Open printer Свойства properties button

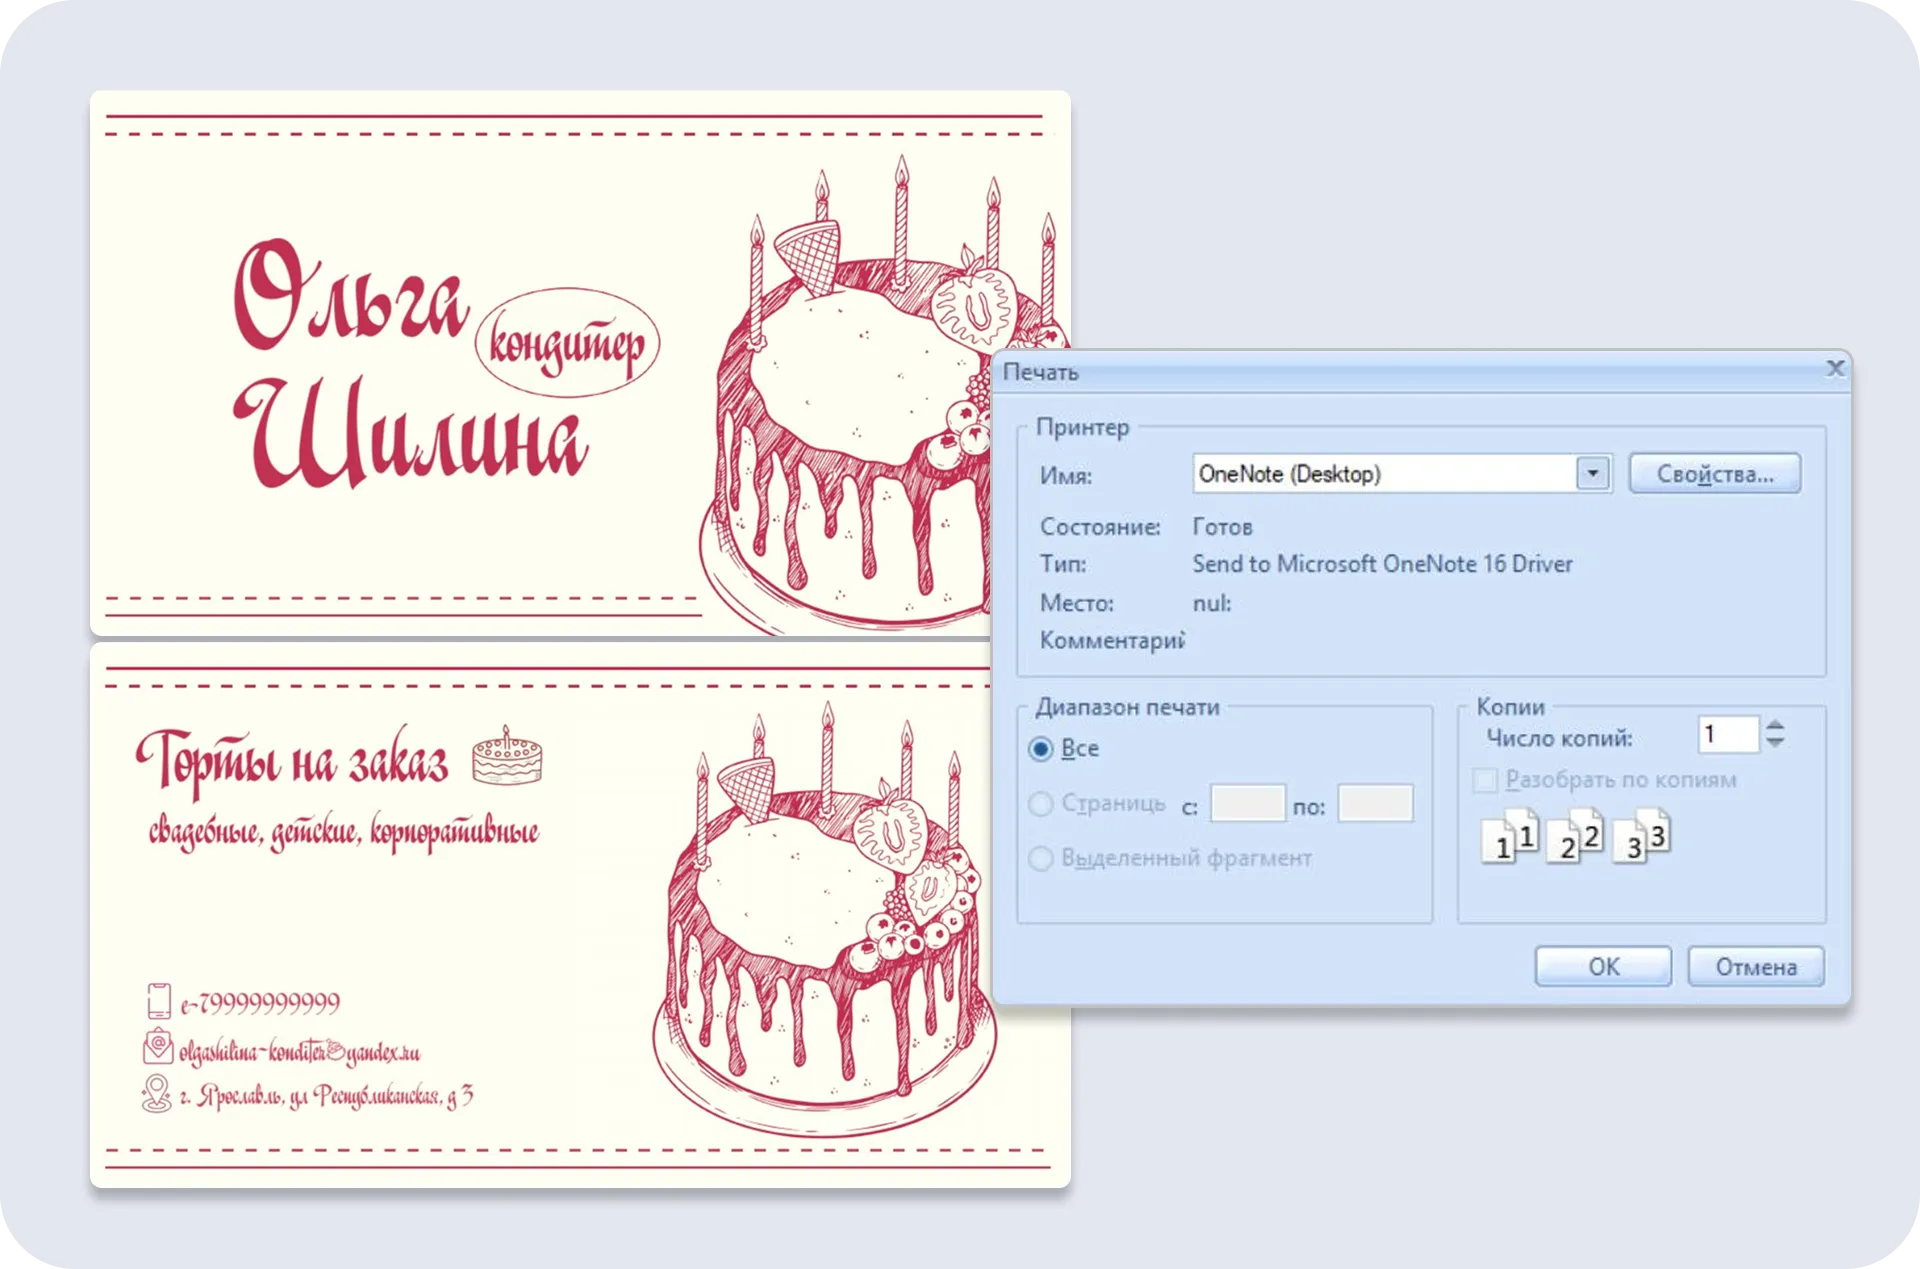point(1715,474)
